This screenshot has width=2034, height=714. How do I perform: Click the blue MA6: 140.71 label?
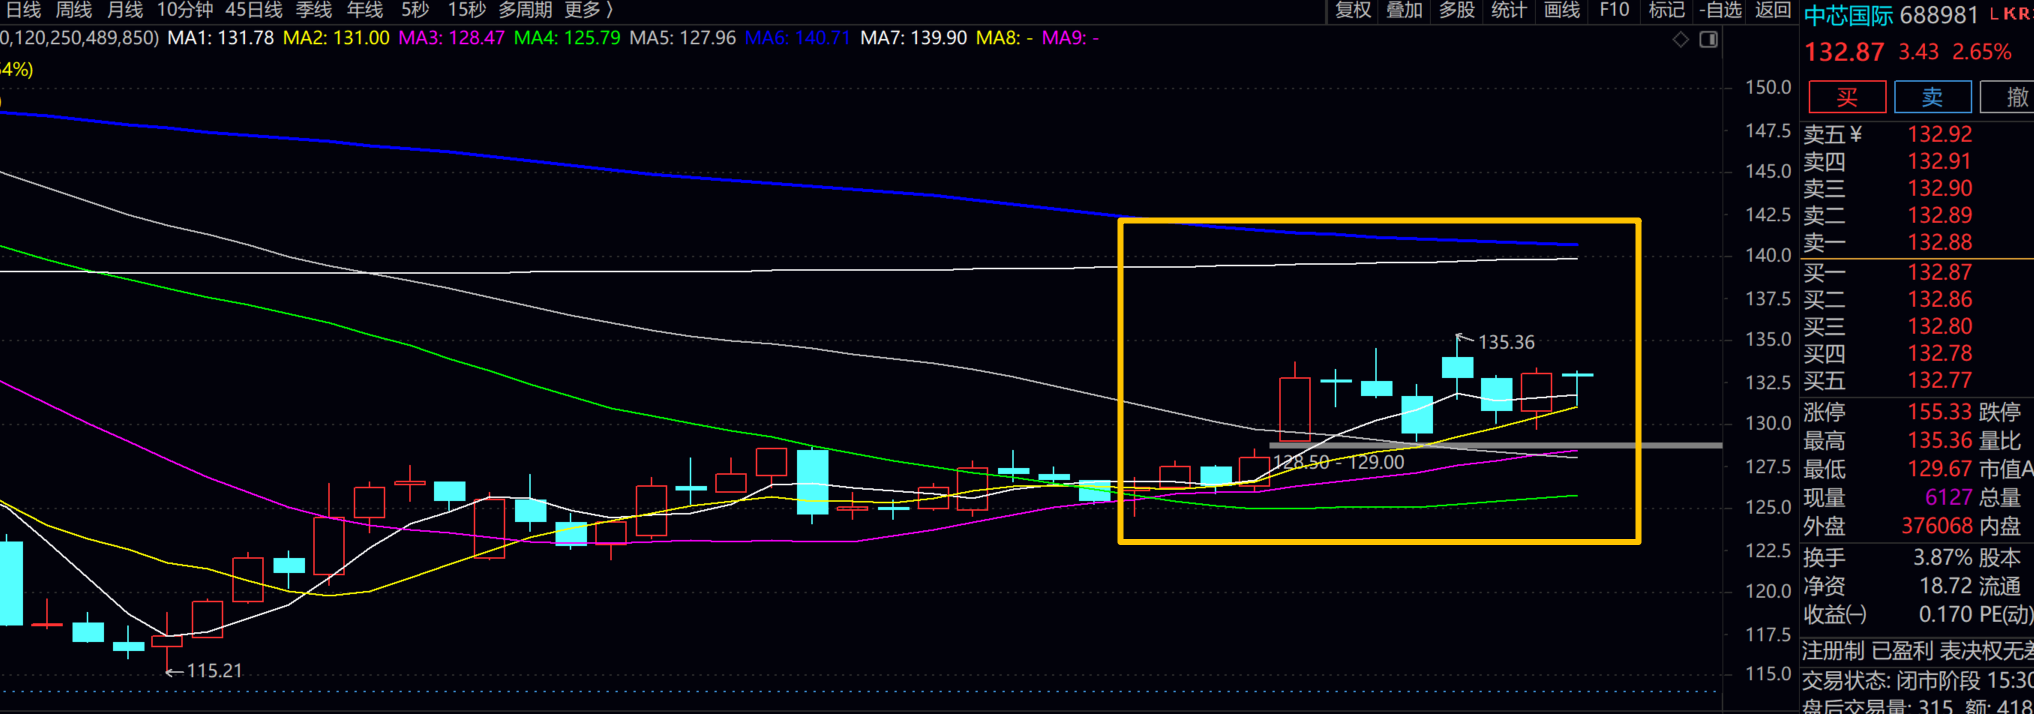coord(798,38)
